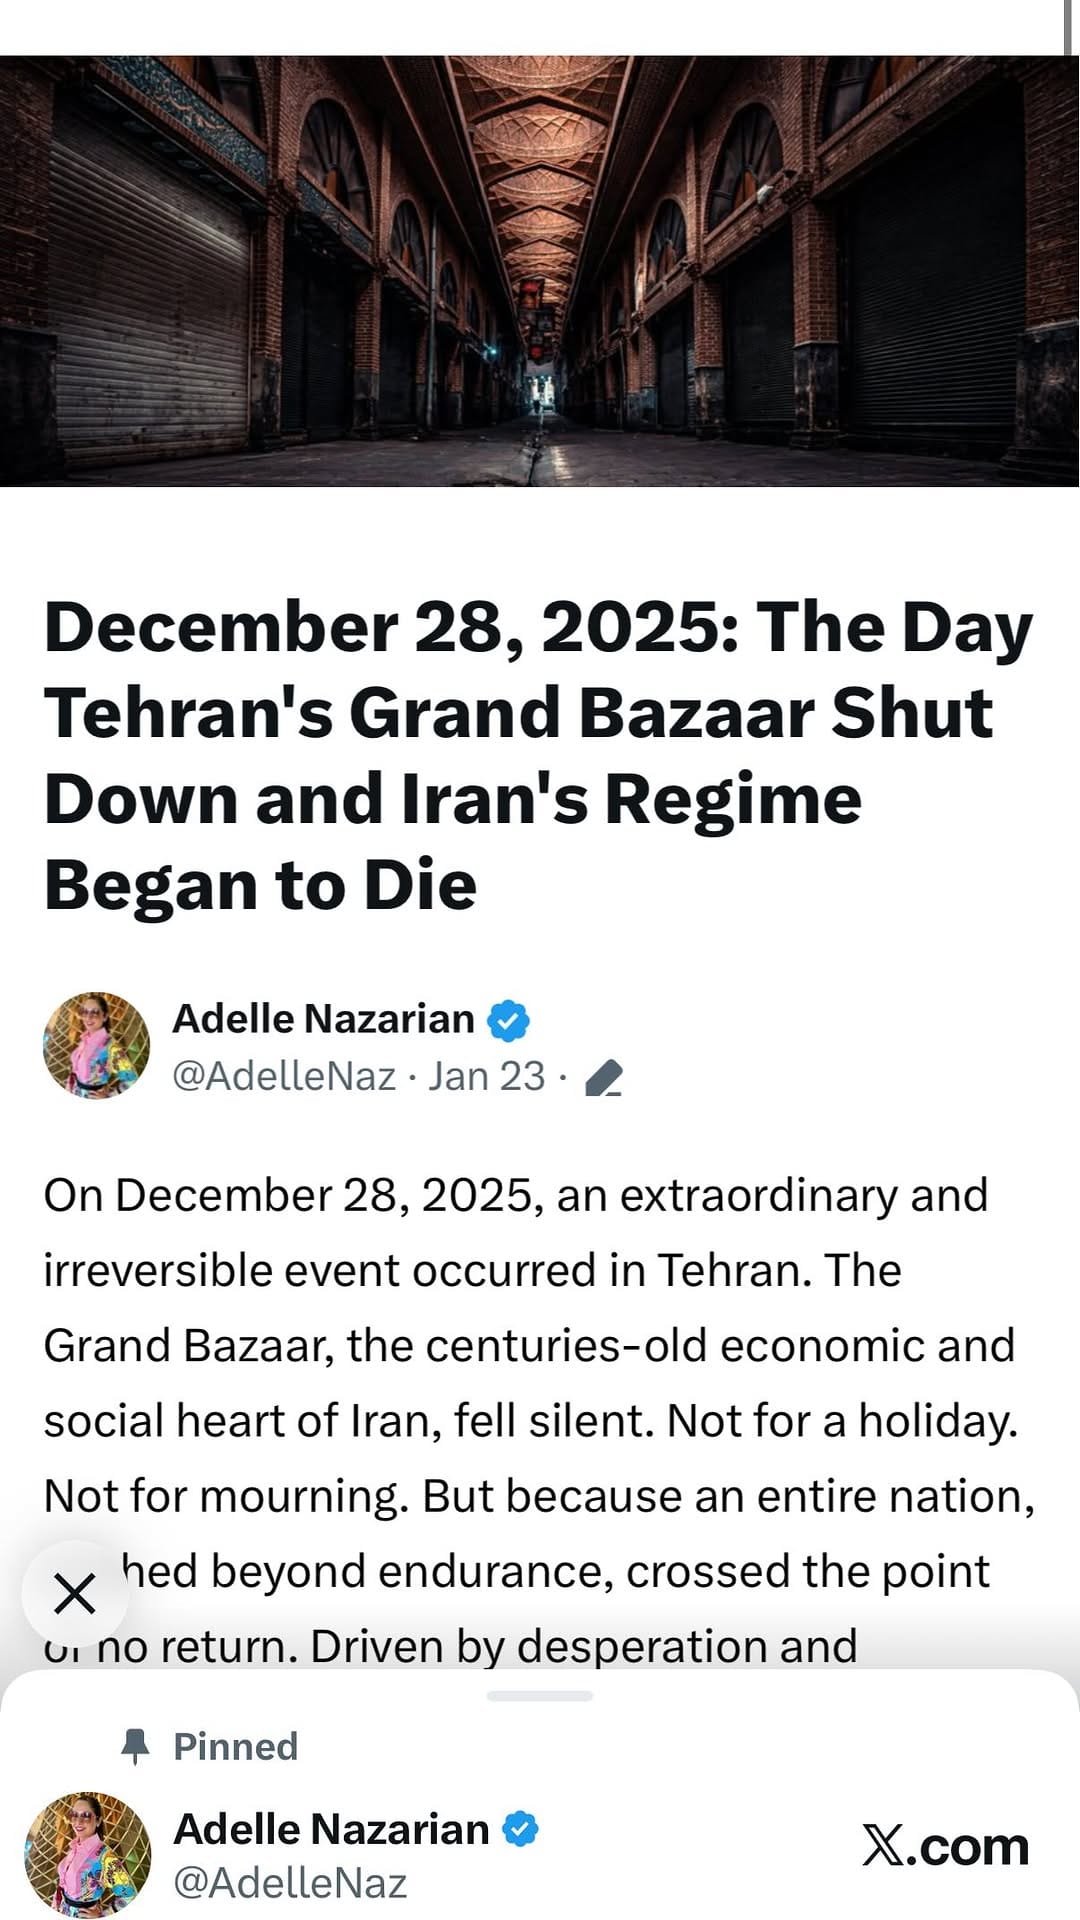Screen dimensions: 1080x1920
Task: Click the pin icon next to Pinned
Action: pos(135,1747)
